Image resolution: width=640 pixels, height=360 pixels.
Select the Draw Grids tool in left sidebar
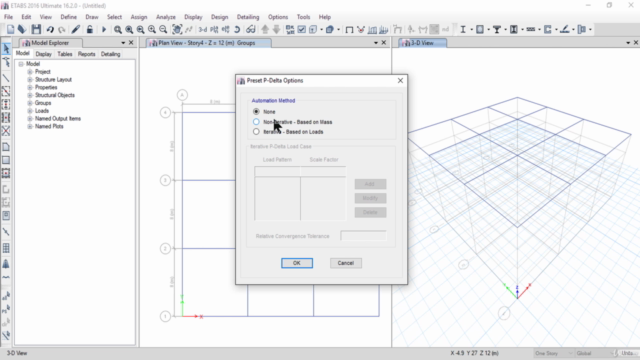[x=6, y=248]
